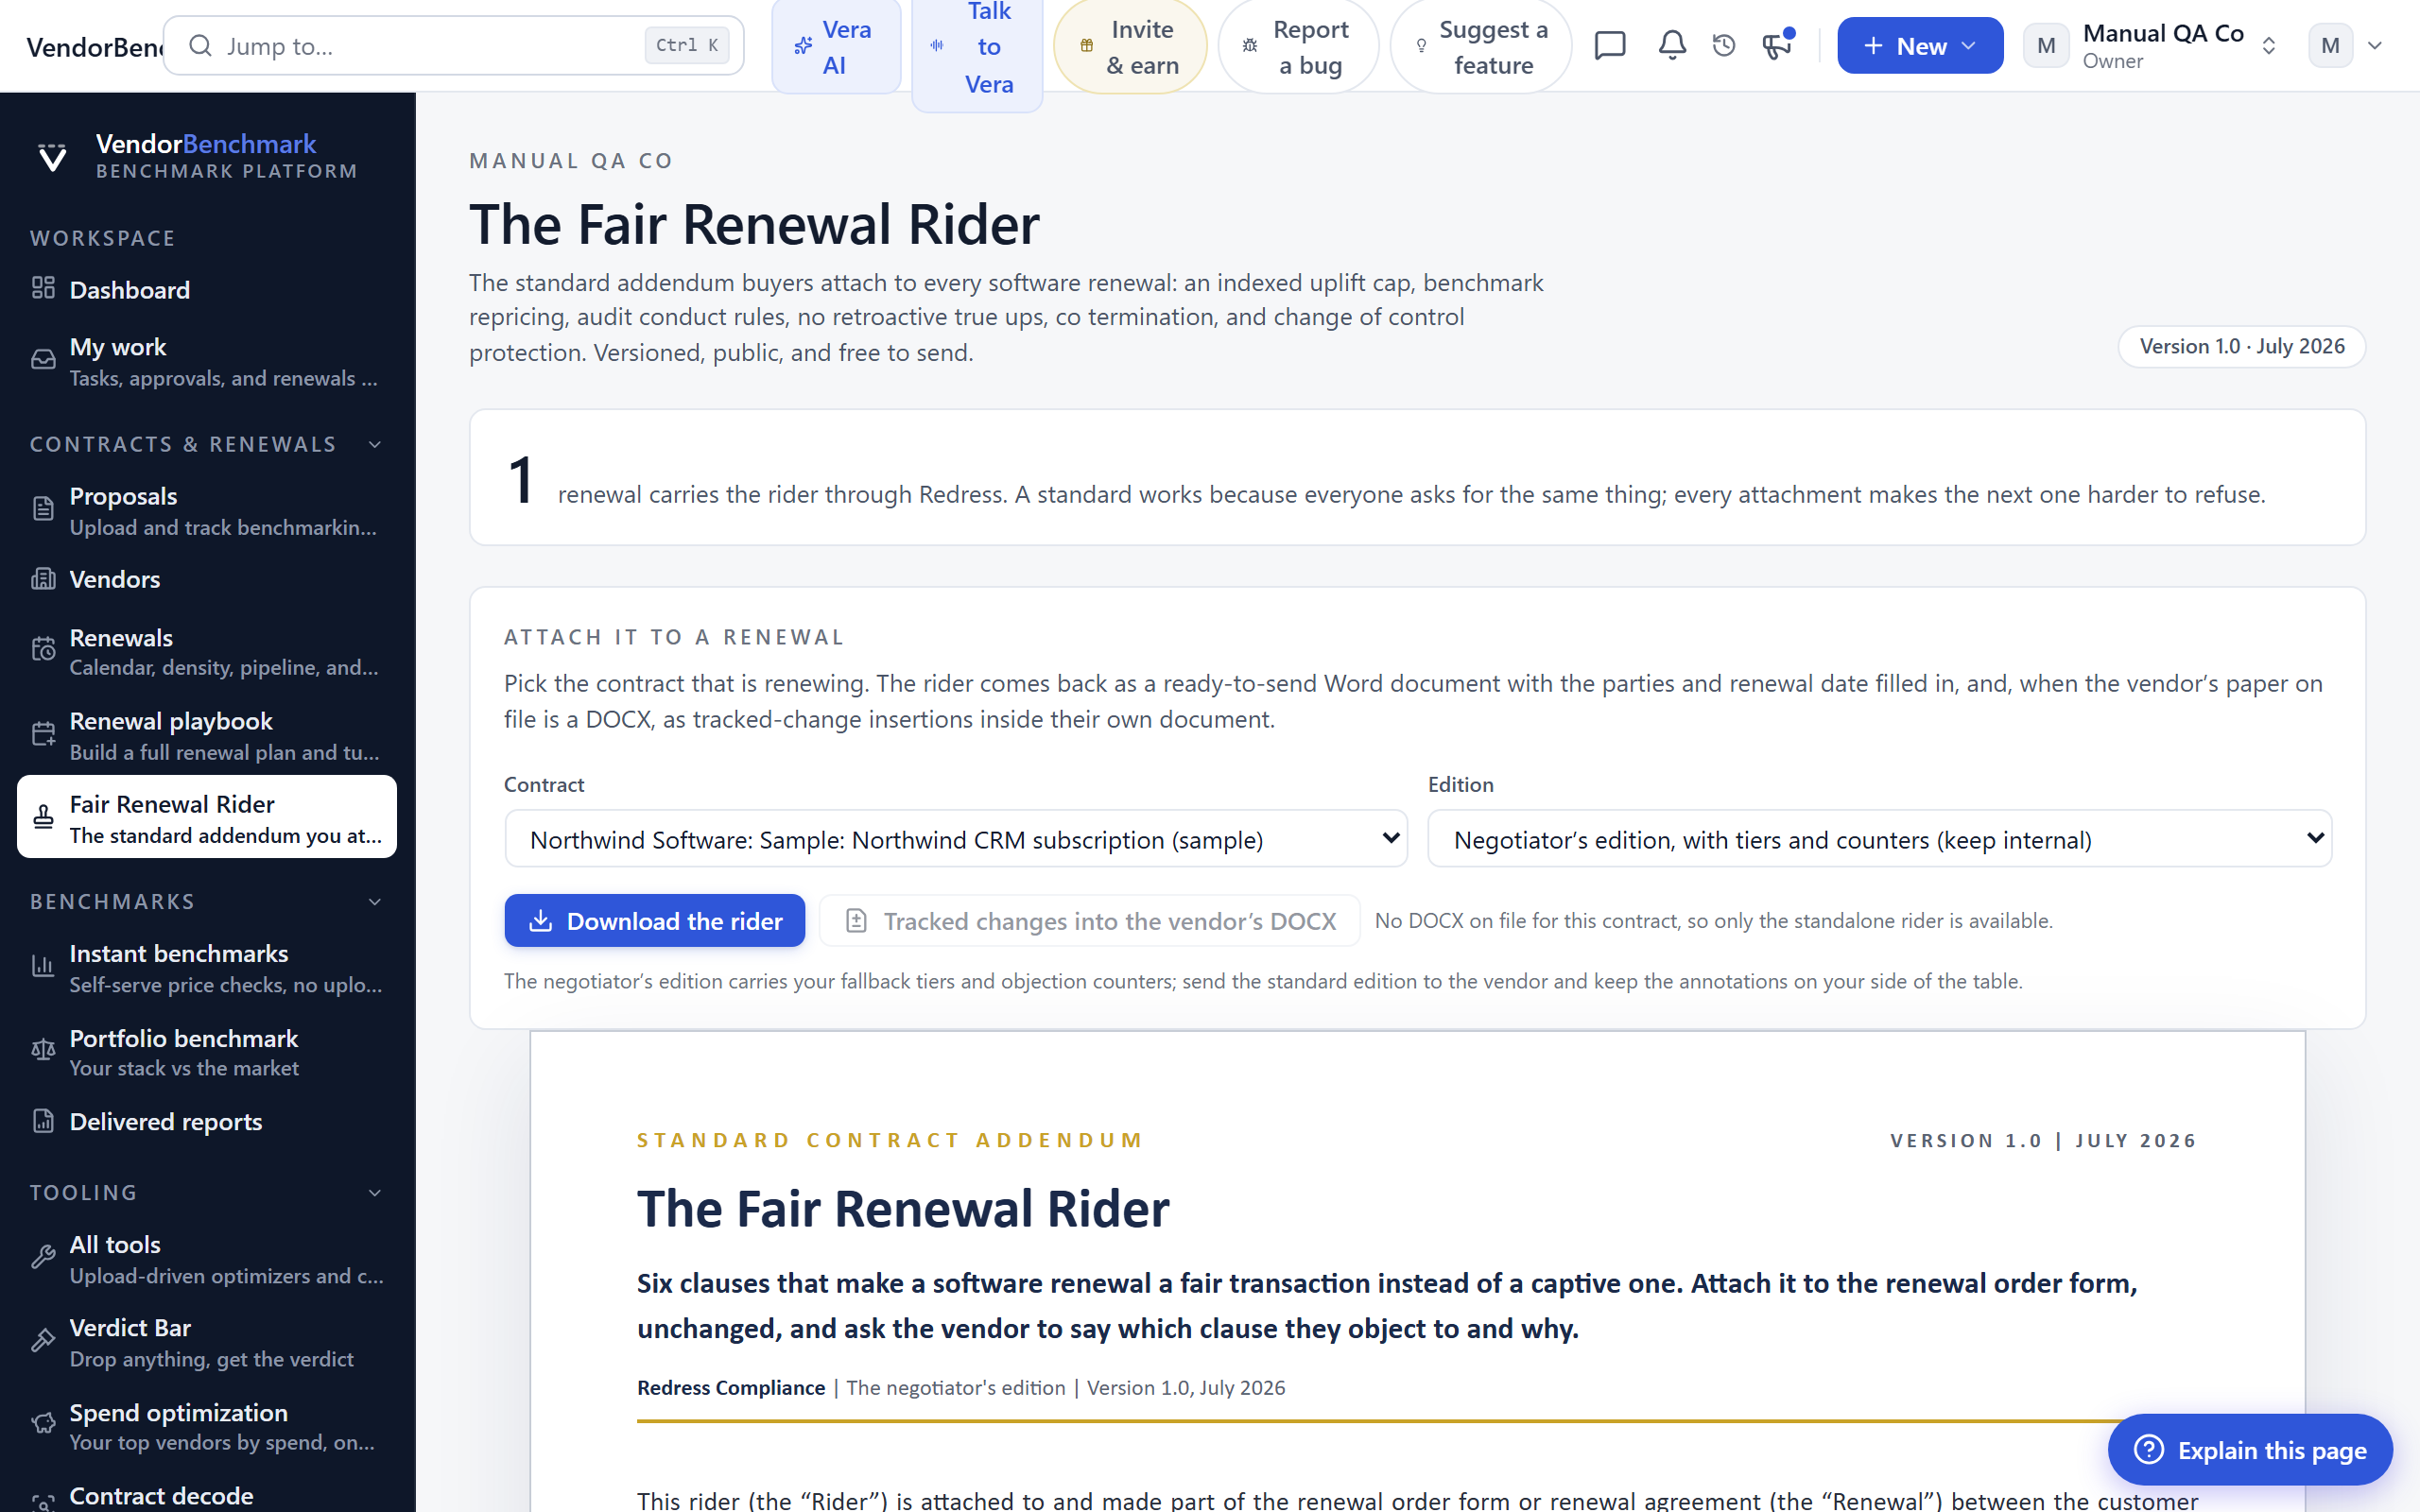The image size is (2420, 1512).
Task: Open Portfolio benchmark in sidebar
Action: coord(207,1052)
